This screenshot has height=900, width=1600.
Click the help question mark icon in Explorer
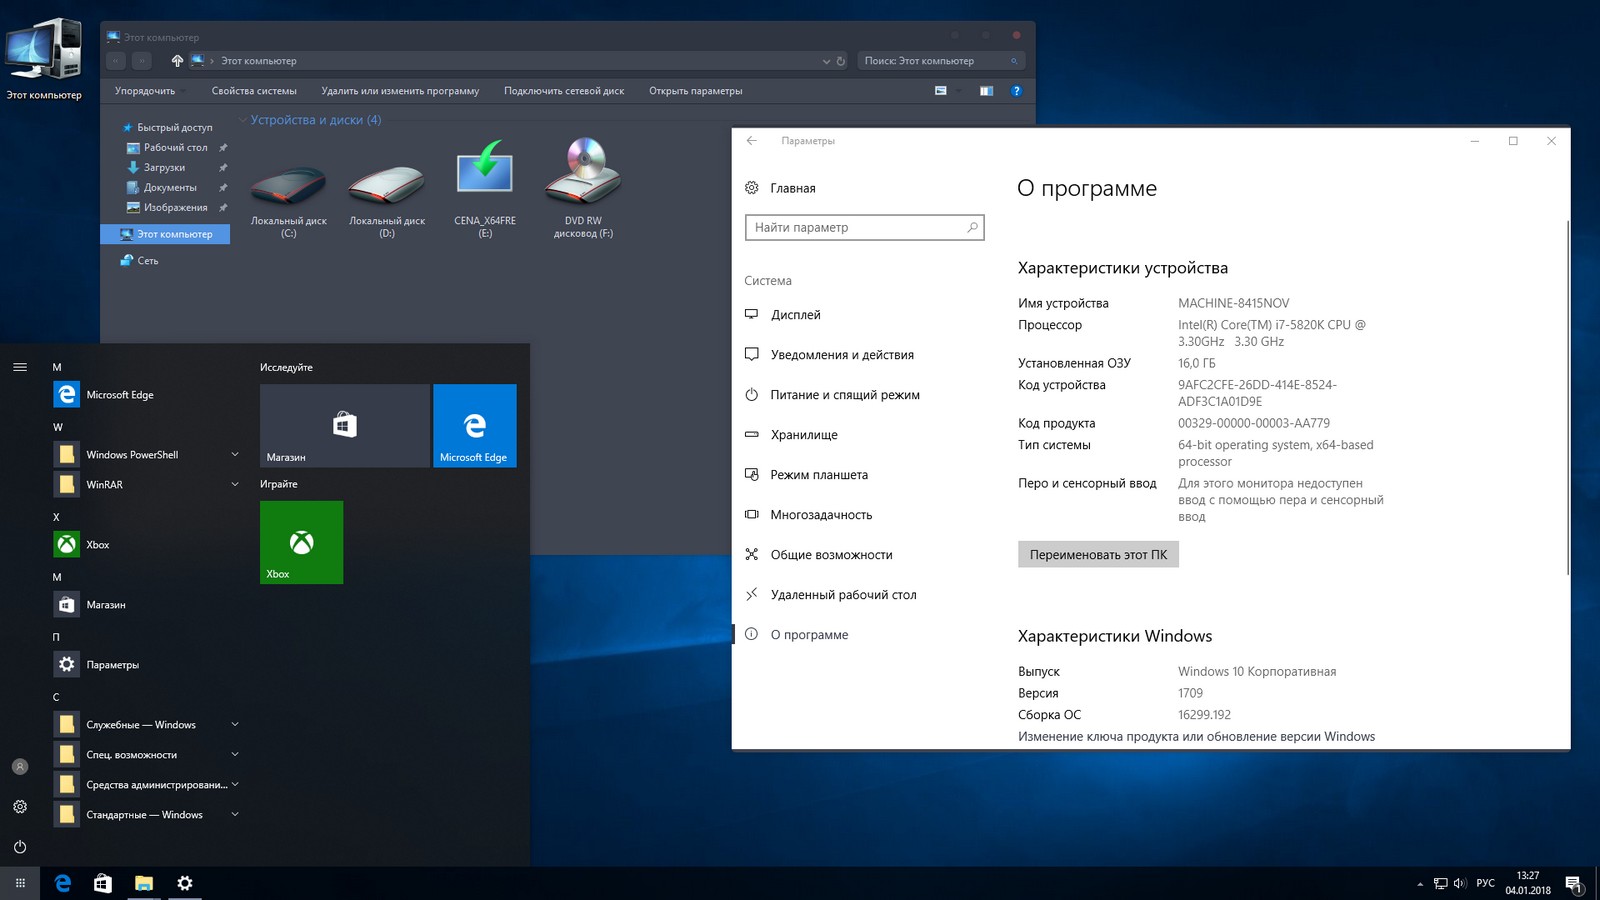click(1016, 91)
